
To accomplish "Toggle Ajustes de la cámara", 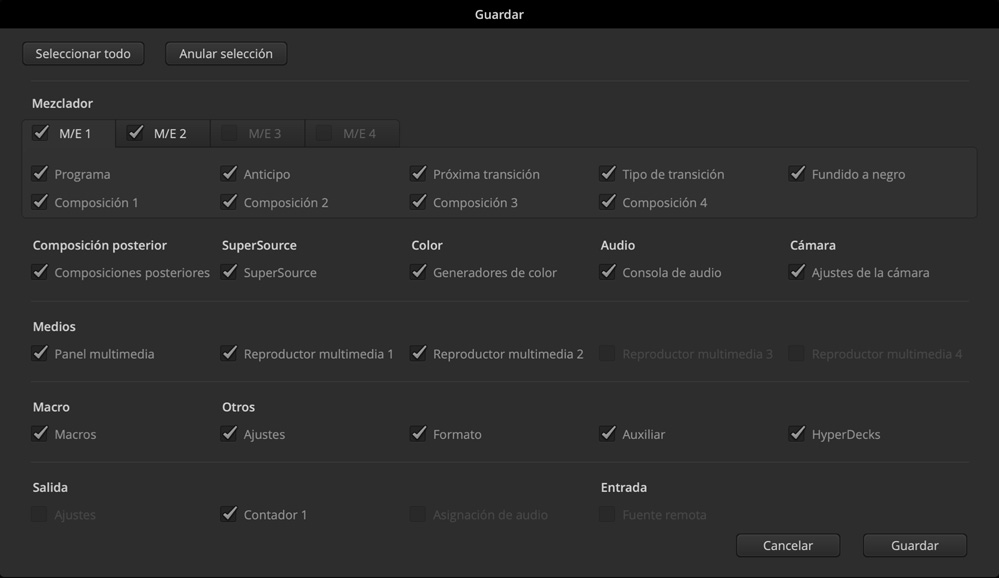I will coord(797,272).
